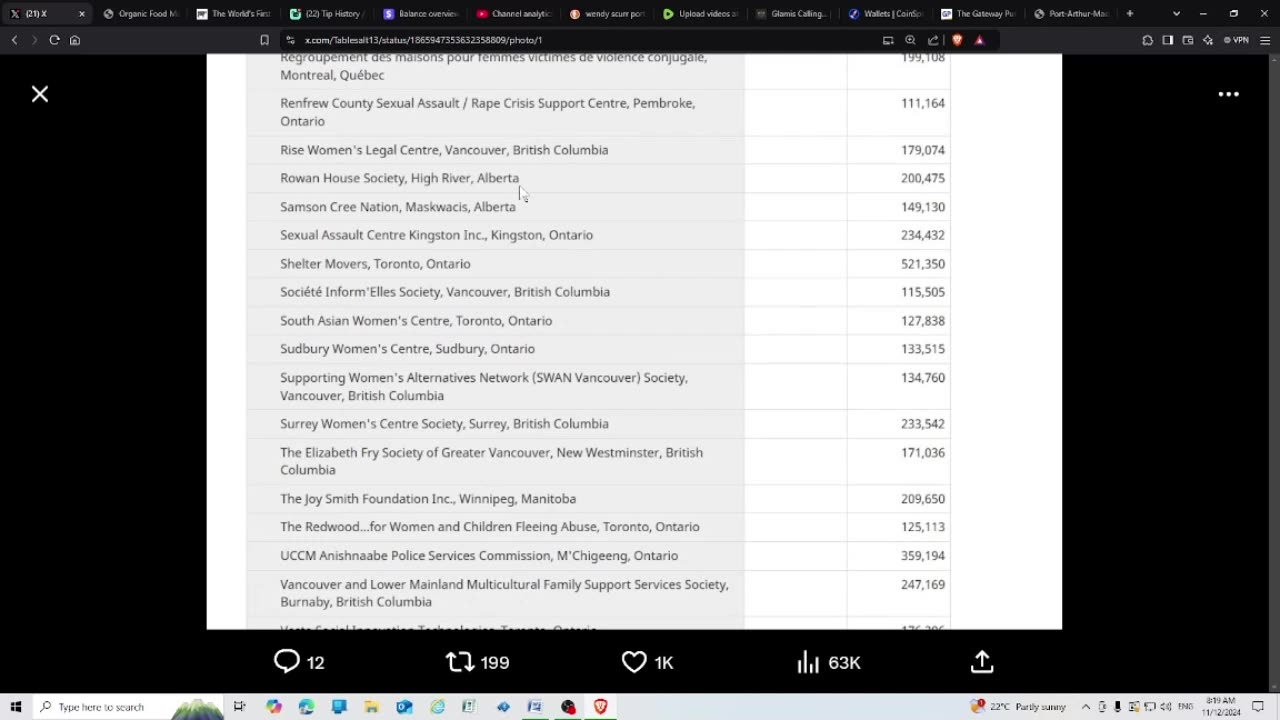This screenshot has height=720, width=1280.
Task: Open the taskbar clock and date
Action: (1223, 707)
